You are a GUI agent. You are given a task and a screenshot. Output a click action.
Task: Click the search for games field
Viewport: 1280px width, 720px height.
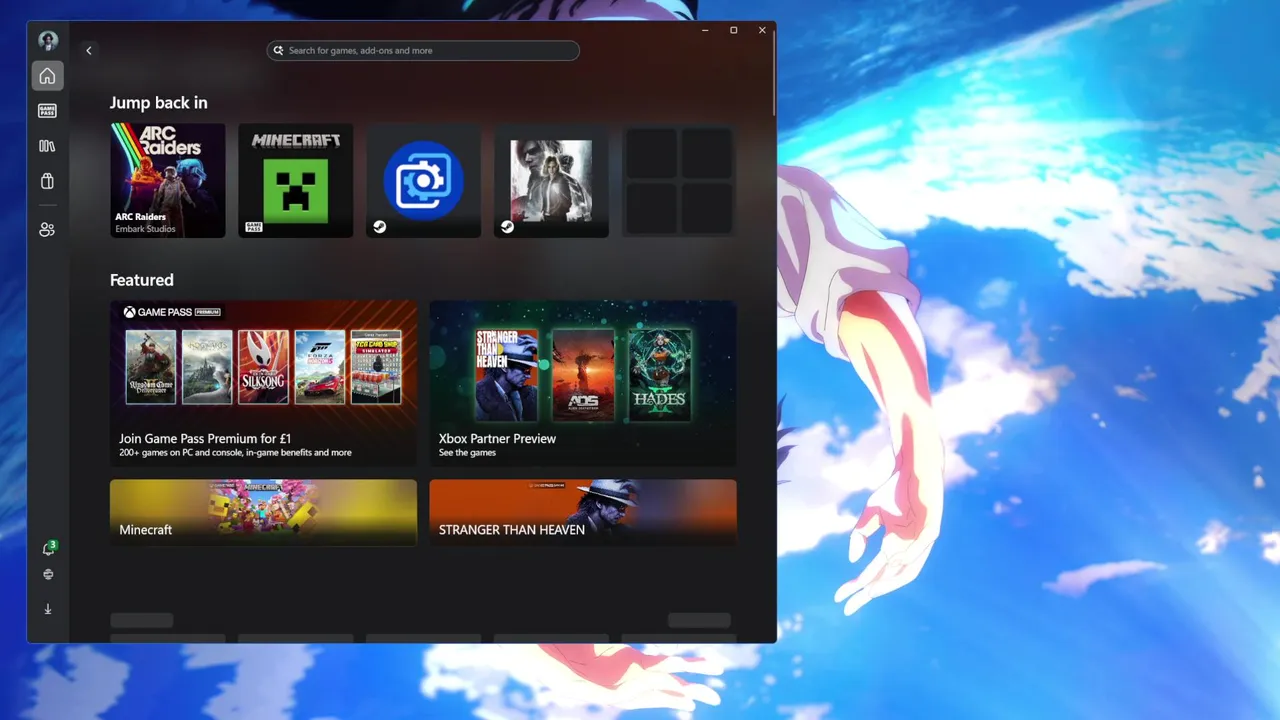tap(423, 50)
